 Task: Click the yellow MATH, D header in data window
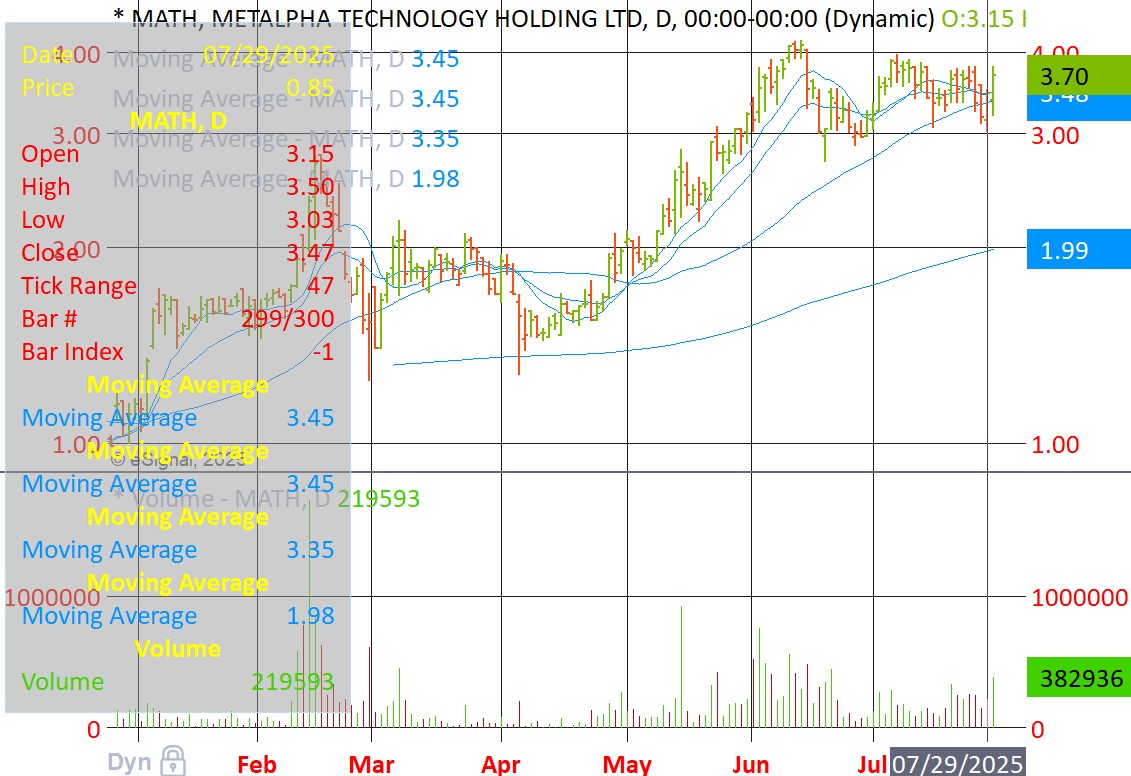tap(177, 120)
